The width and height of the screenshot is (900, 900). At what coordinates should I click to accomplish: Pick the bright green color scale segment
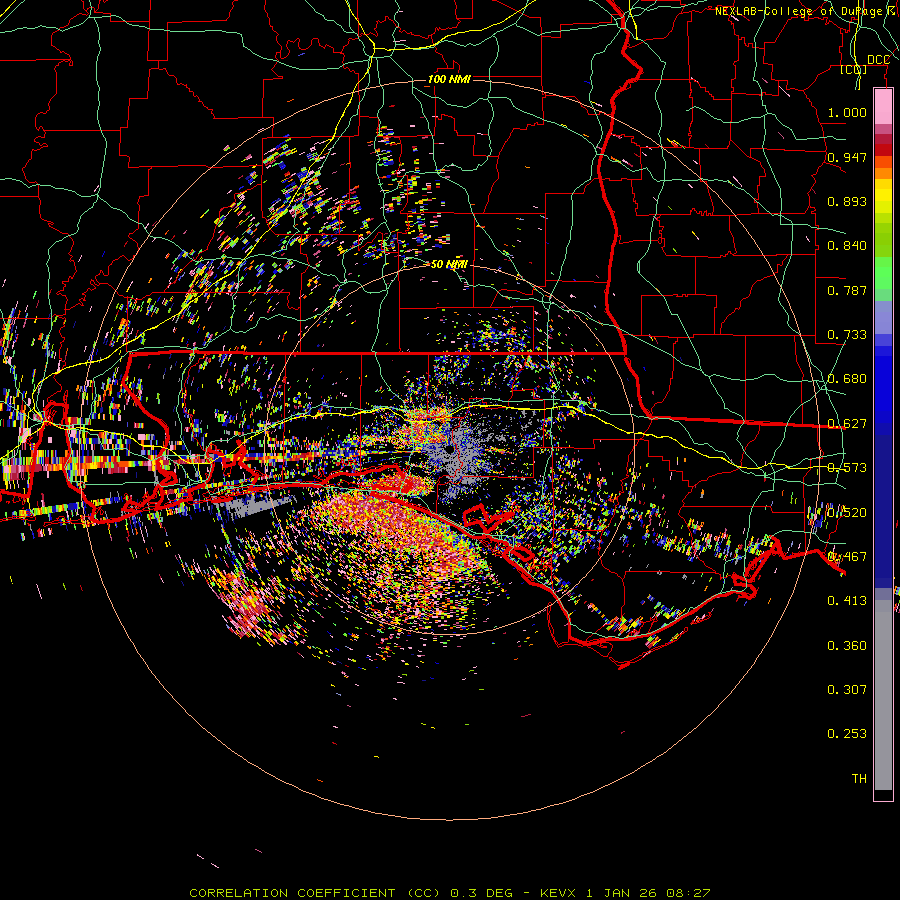coord(883,273)
